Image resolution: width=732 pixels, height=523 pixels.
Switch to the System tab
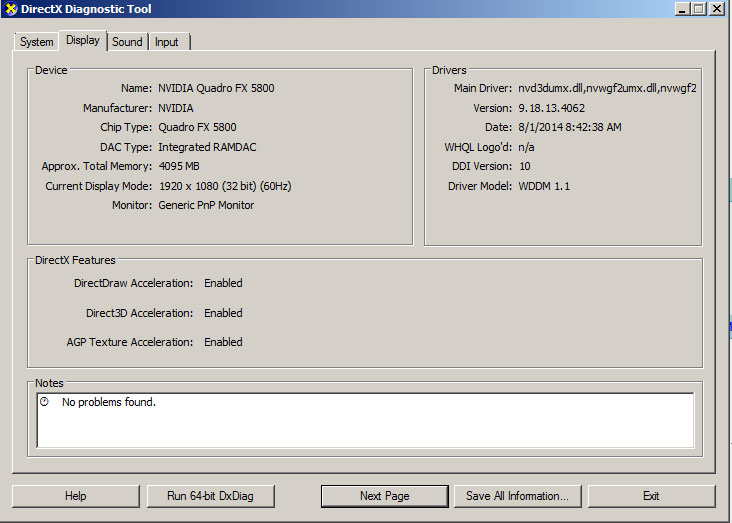coord(36,42)
